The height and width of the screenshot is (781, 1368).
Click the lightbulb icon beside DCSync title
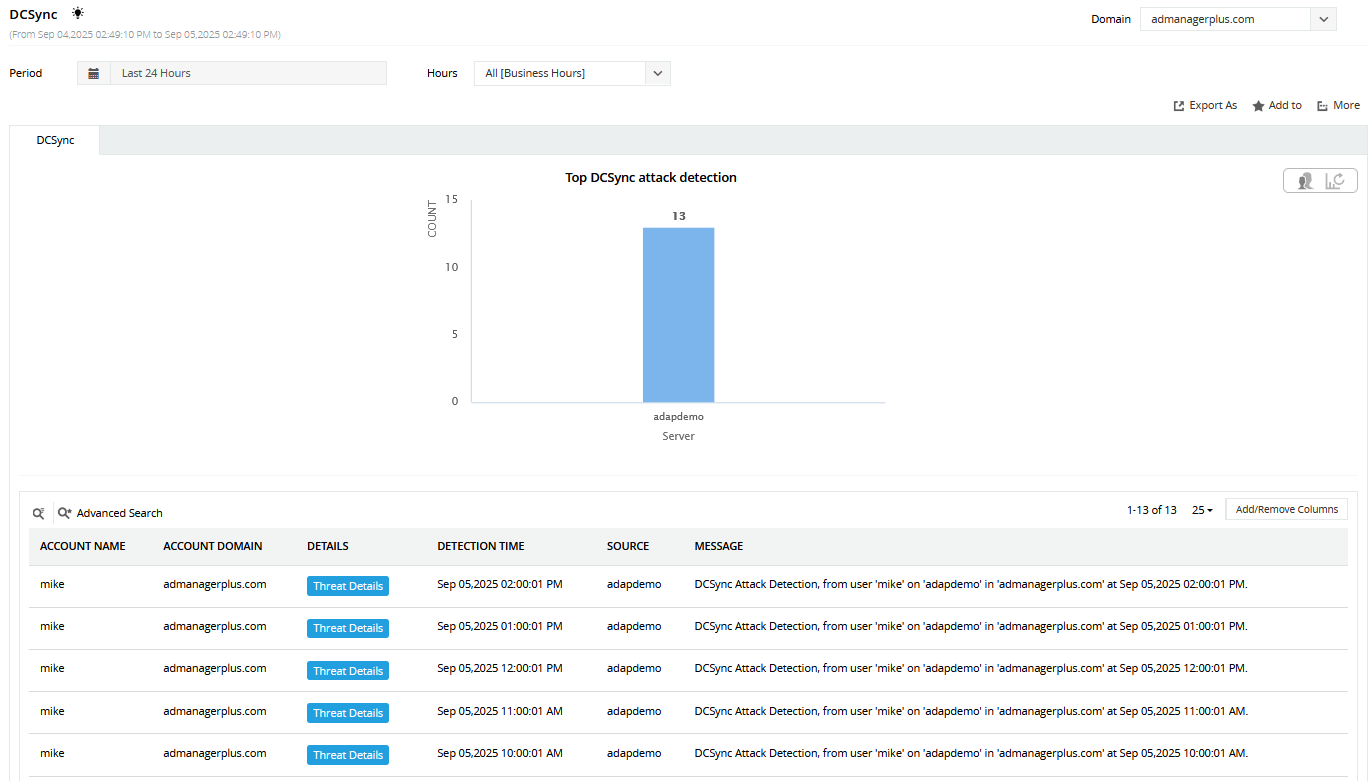[78, 13]
